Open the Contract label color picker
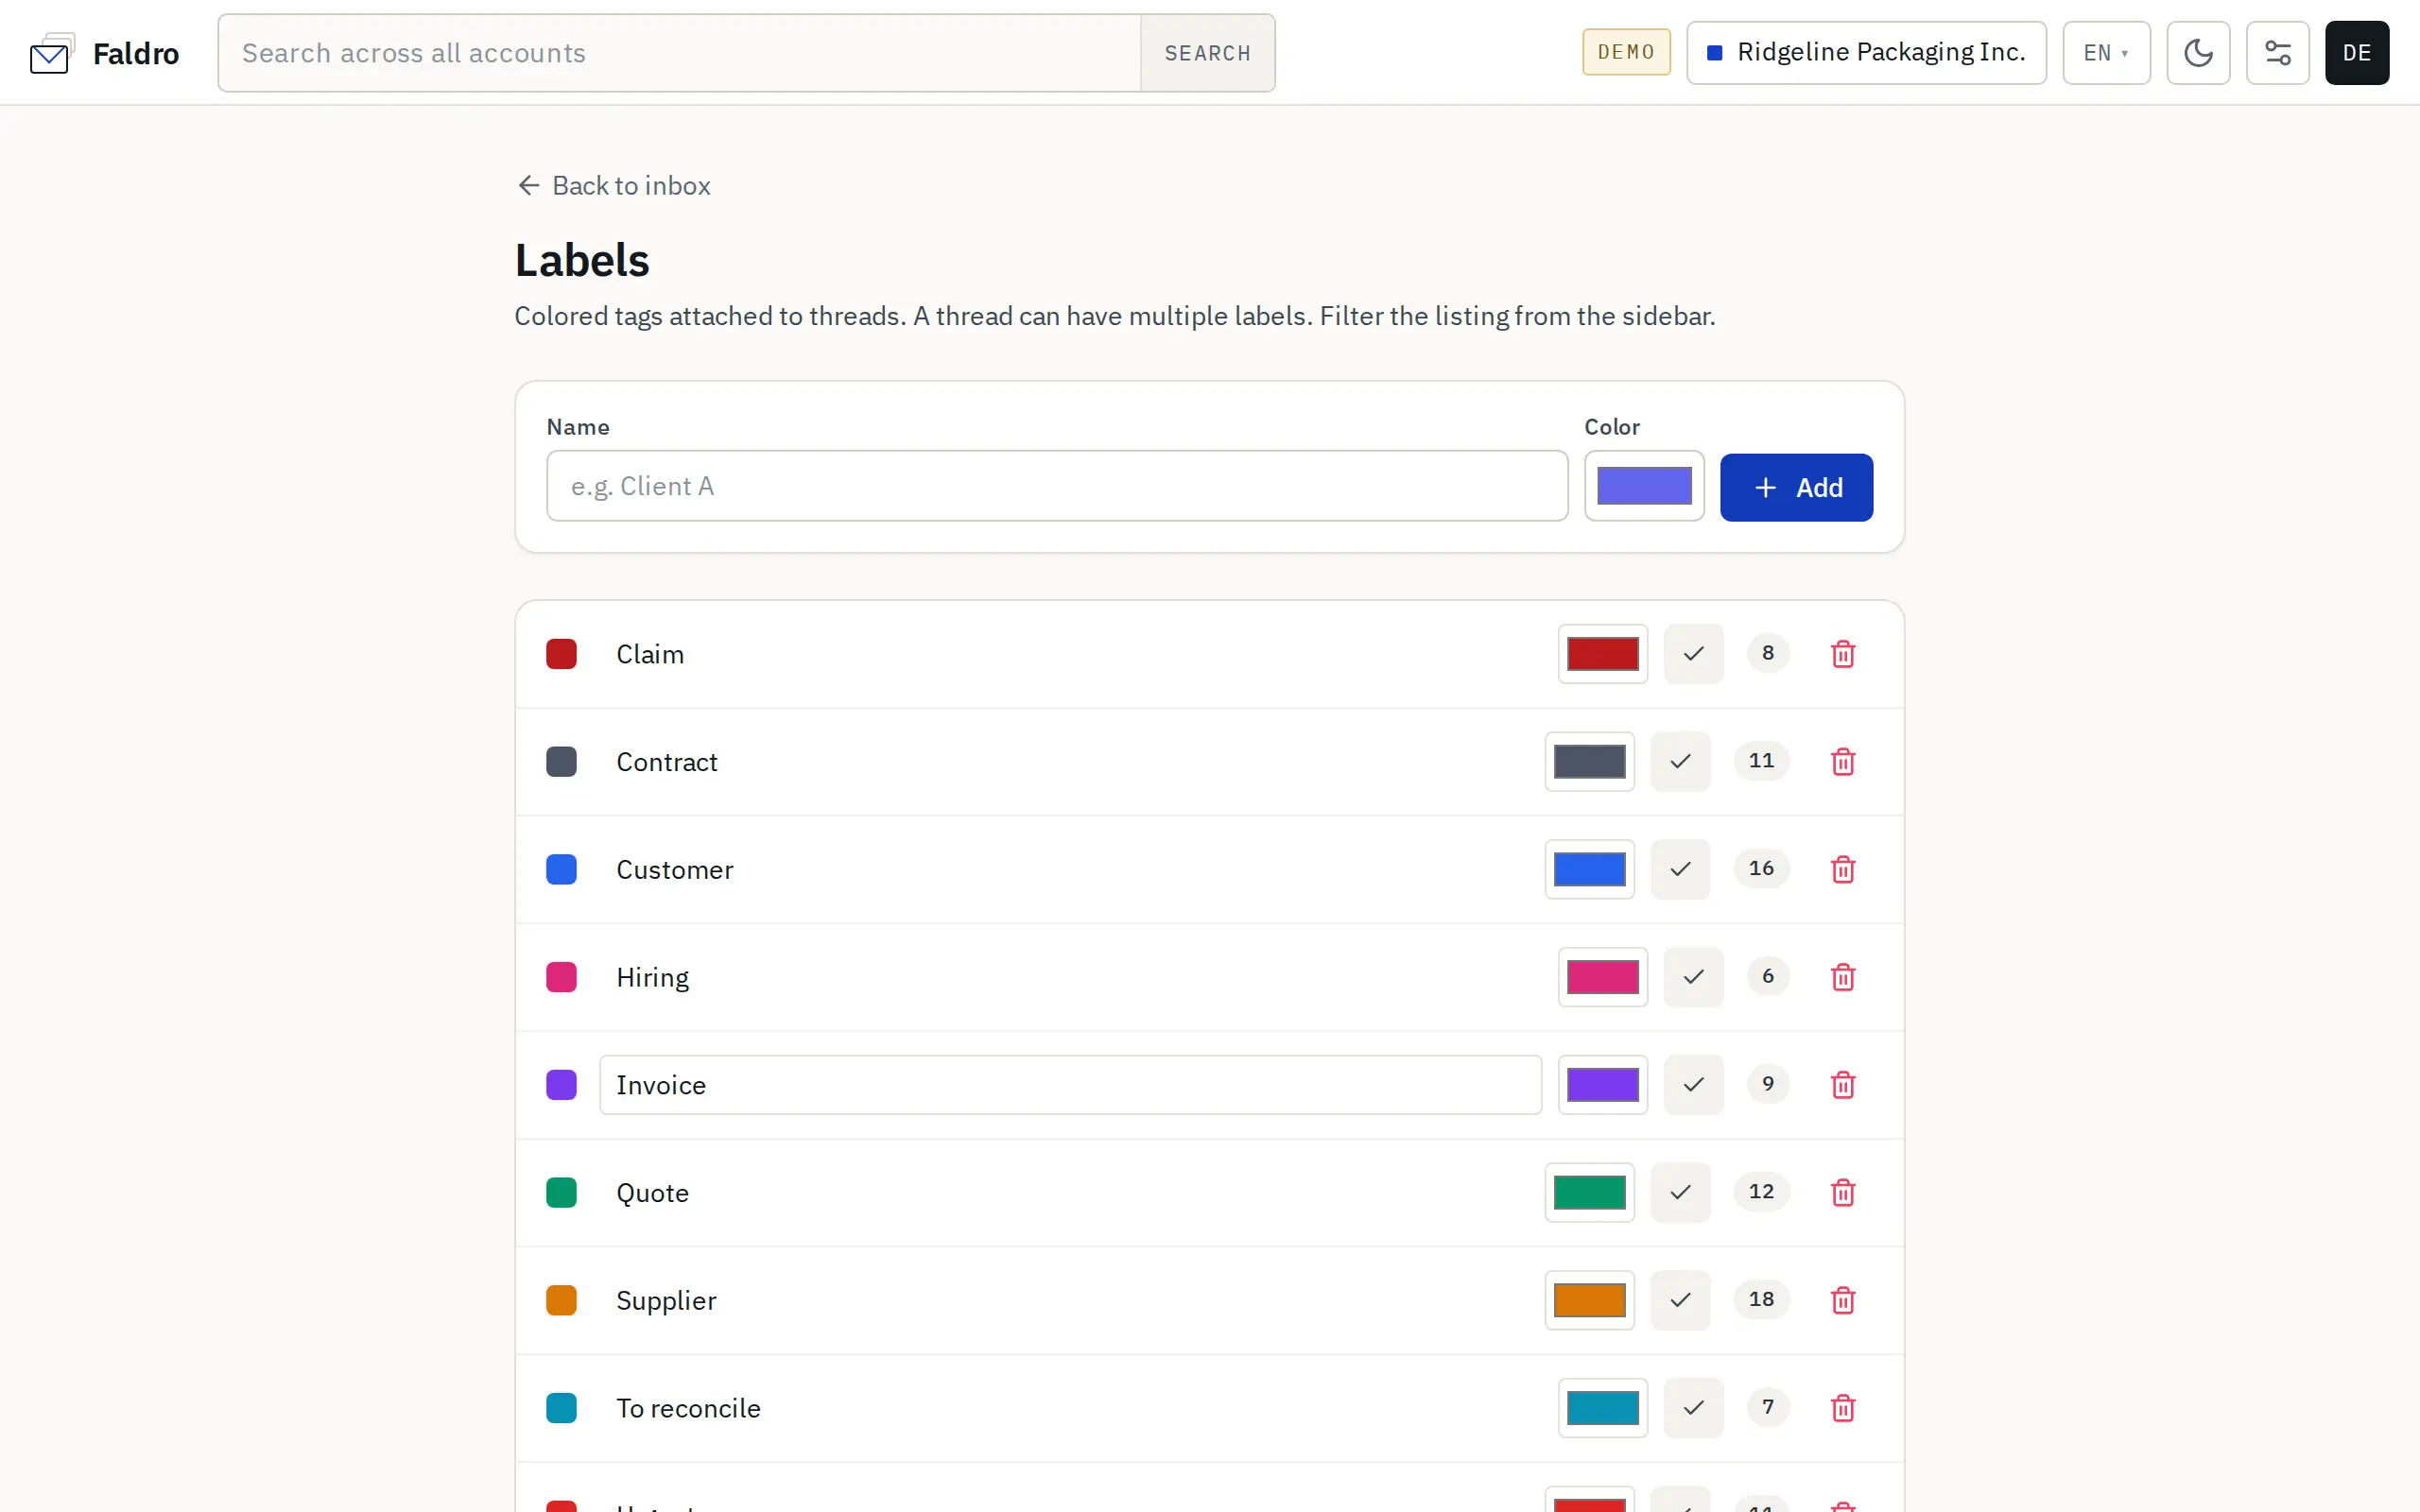The width and height of the screenshot is (2420, 1512). (x=1589, y=762)
